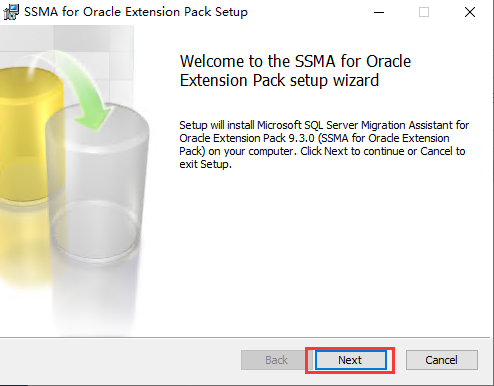494x386 pixels.
Task: Click the disabled maximize button
Action: [x=424, y=12]
